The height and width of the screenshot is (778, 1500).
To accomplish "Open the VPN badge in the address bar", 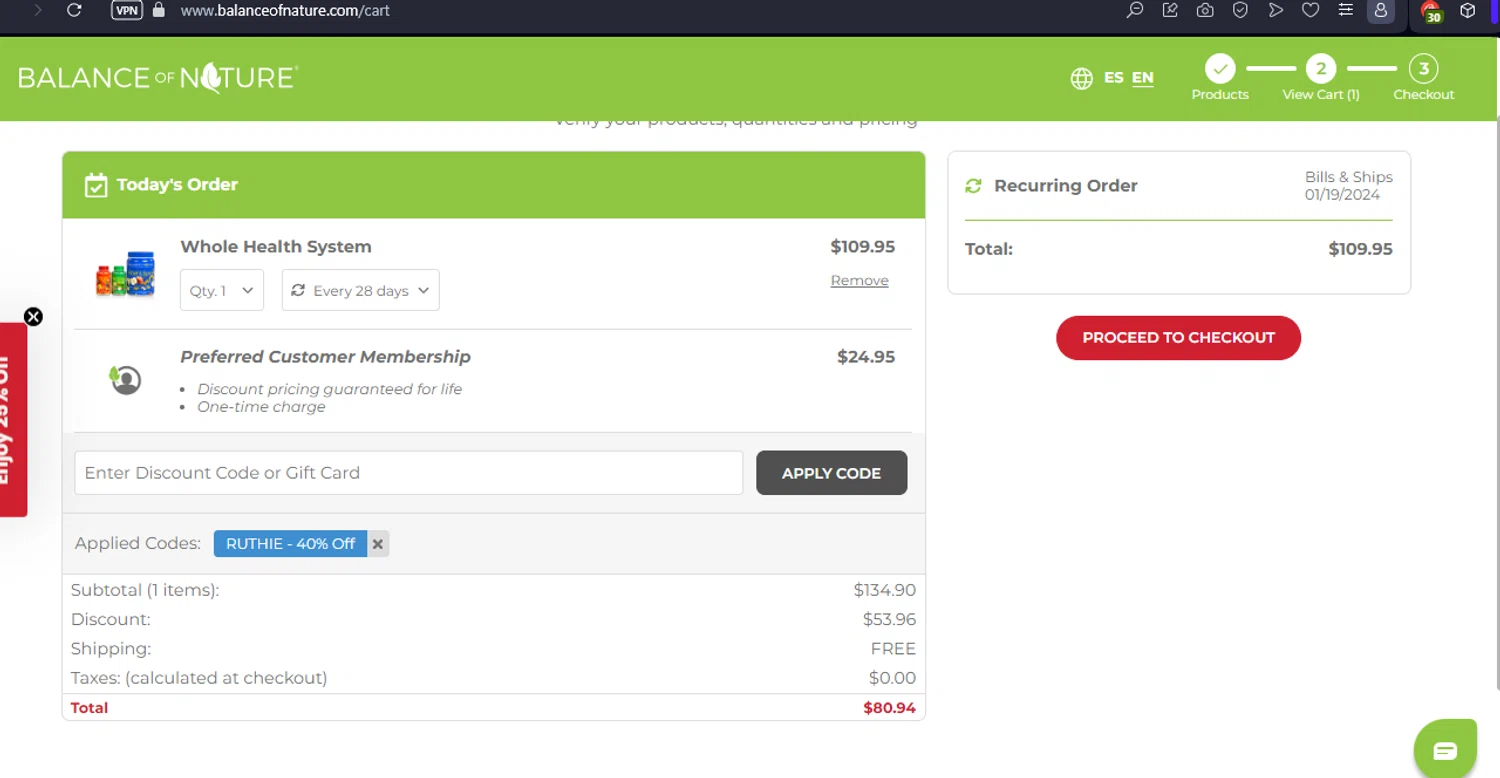I will coord(127,10).
